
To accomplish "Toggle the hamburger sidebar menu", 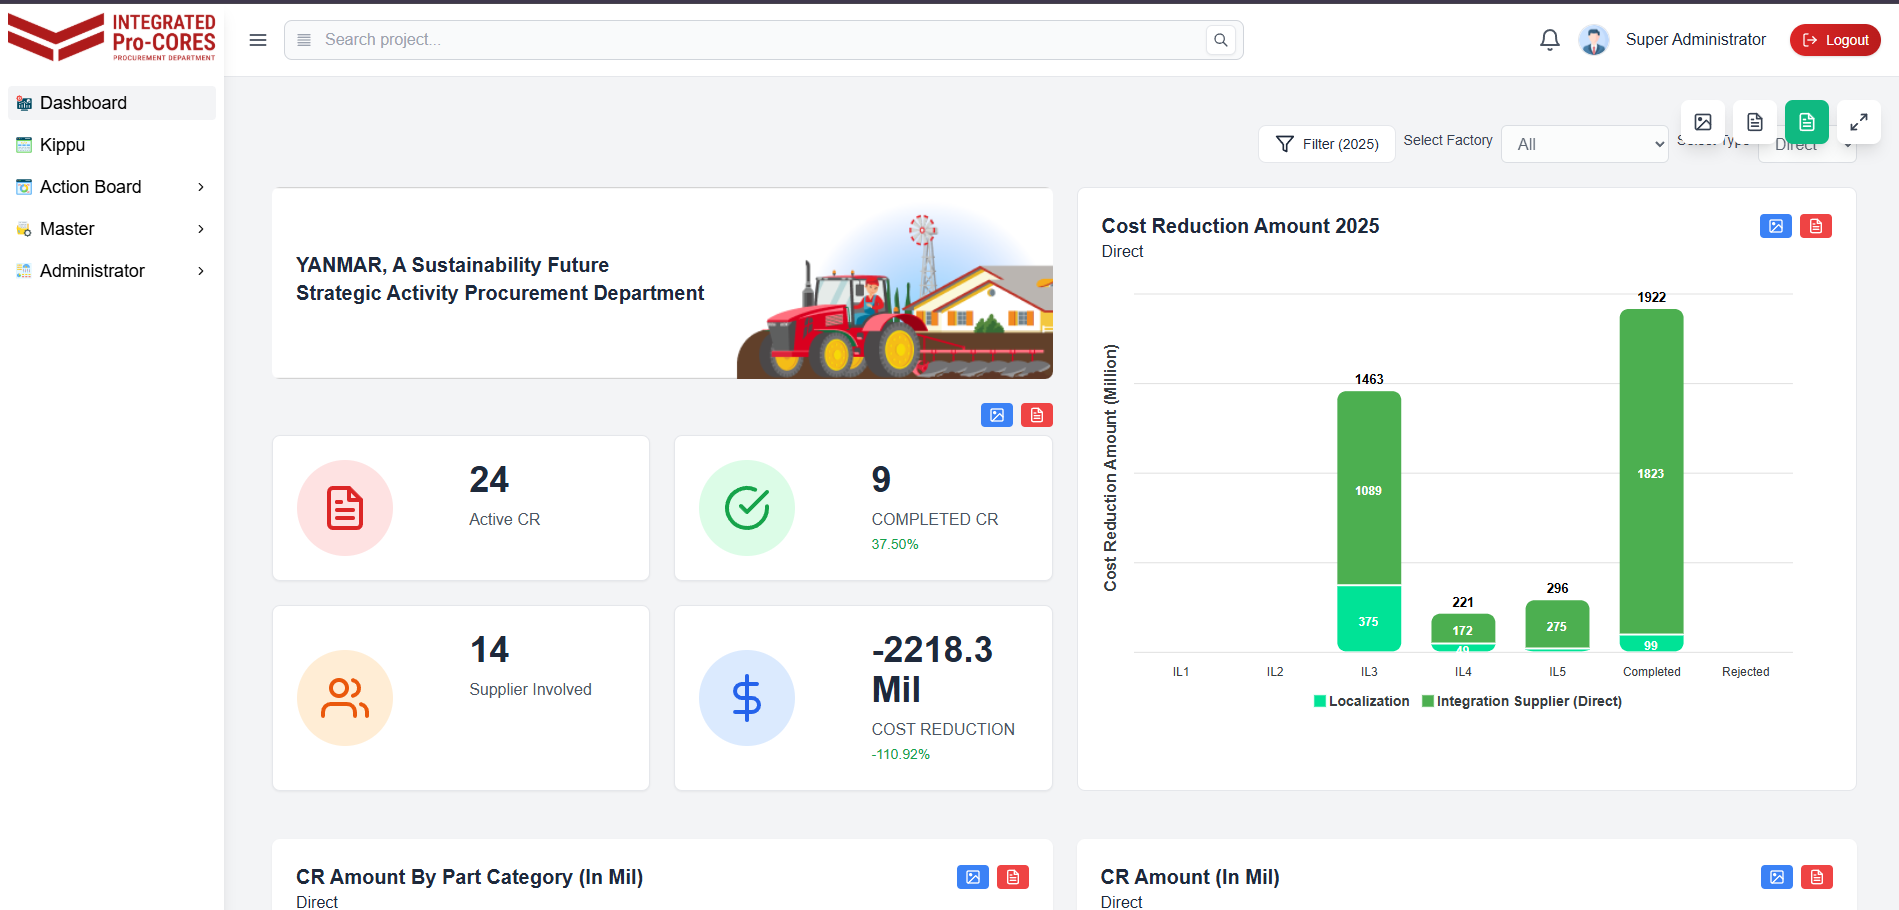I will 258,40.
